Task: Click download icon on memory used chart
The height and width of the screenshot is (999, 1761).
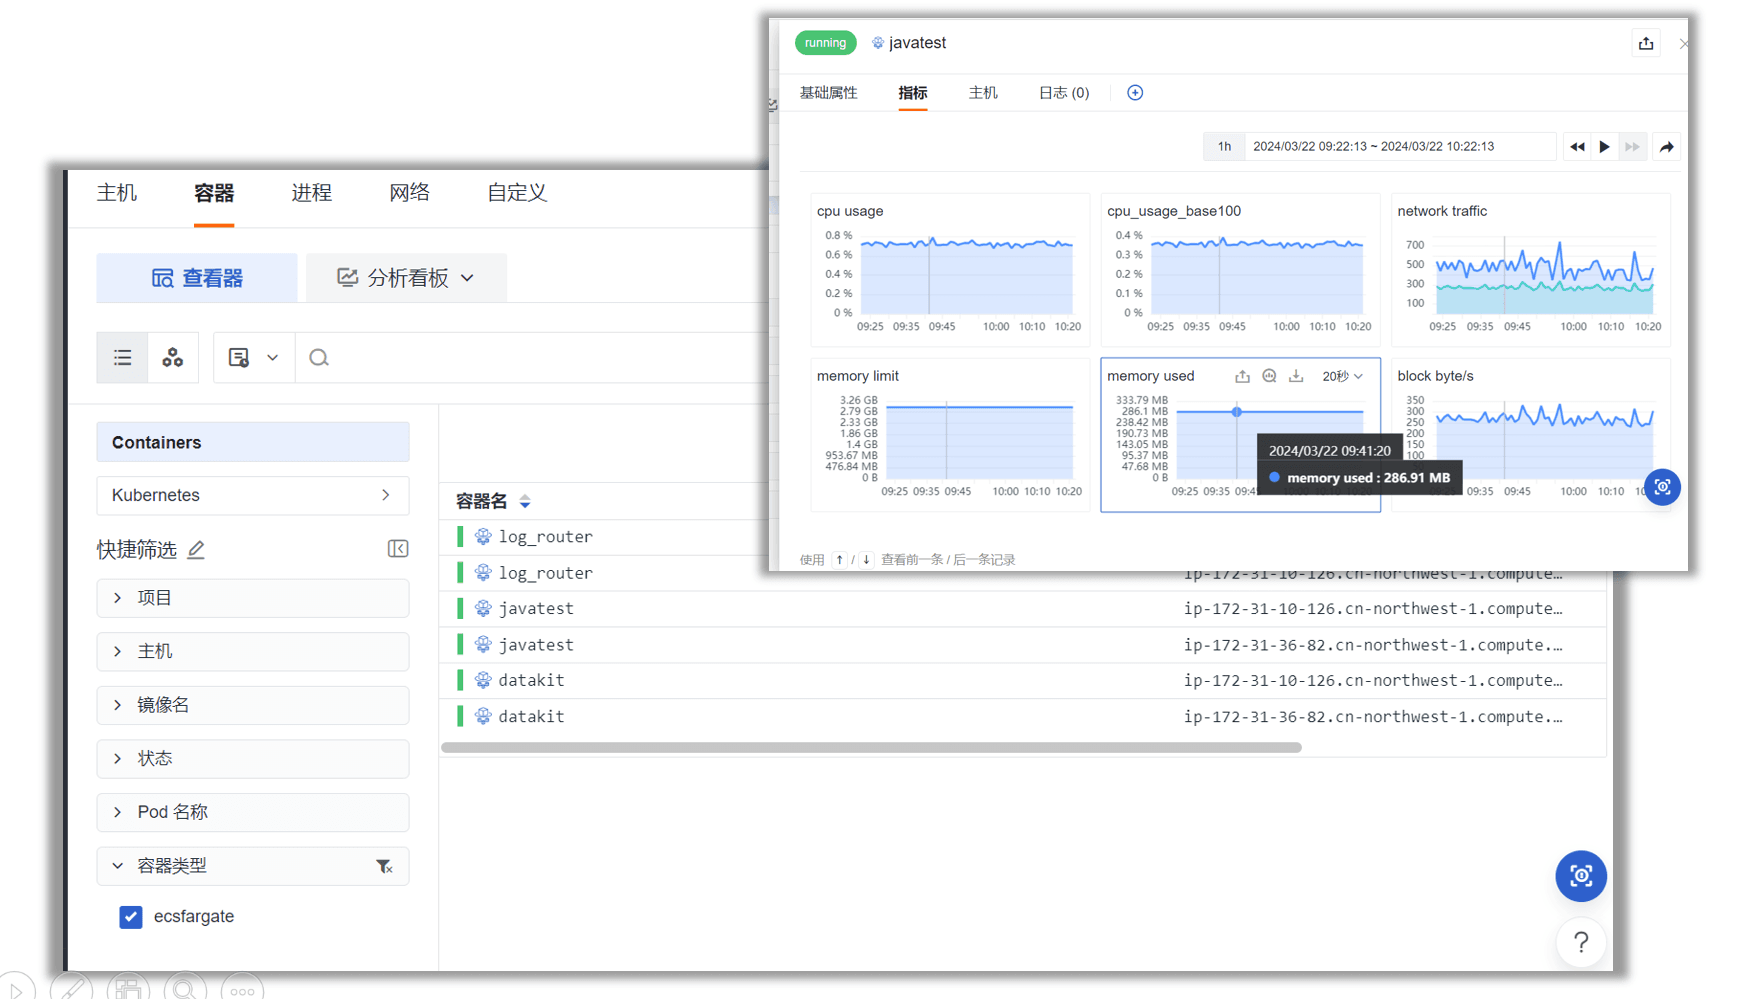Action: (1296, 376)
